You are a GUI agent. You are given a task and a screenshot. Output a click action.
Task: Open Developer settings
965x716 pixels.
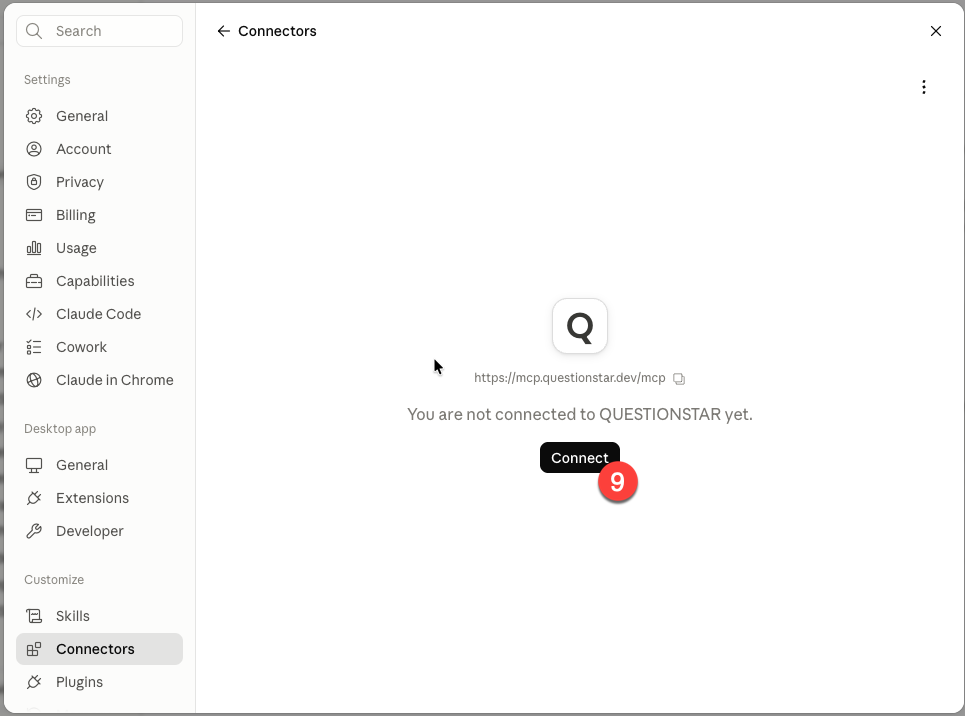(100, 531)
